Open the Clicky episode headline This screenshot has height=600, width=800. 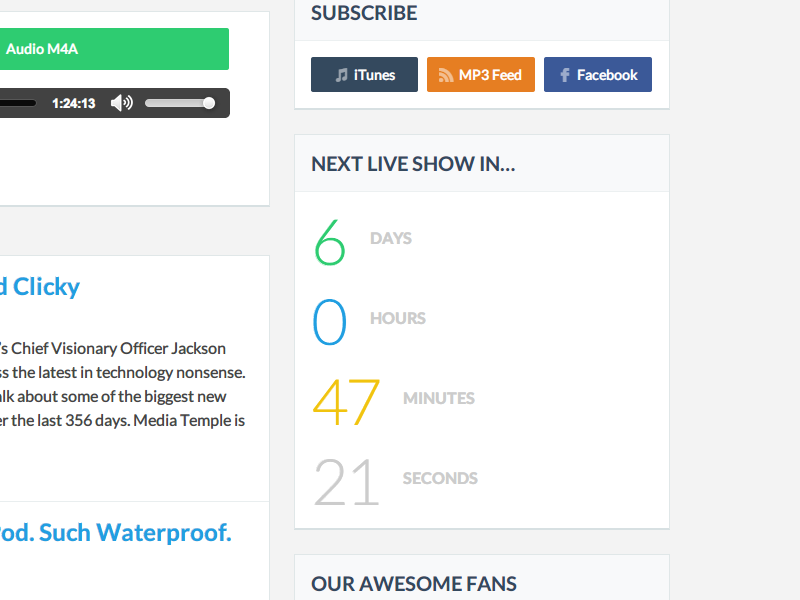pyautogui.click(x=39, y=287)
